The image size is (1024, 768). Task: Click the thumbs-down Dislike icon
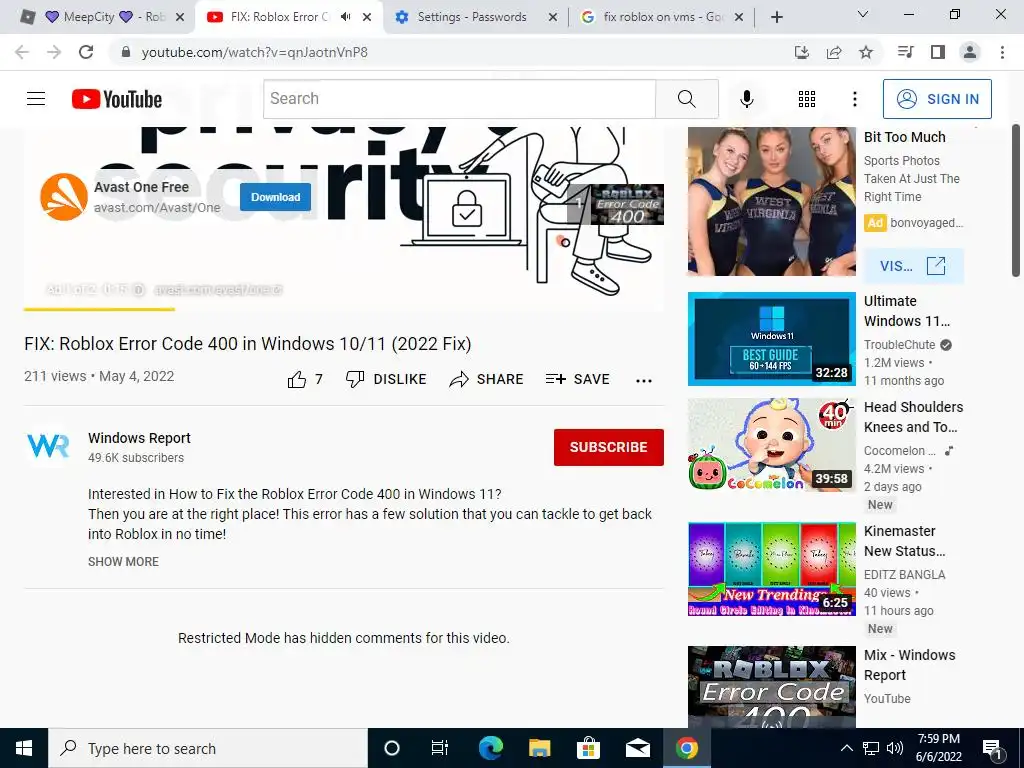355,379
